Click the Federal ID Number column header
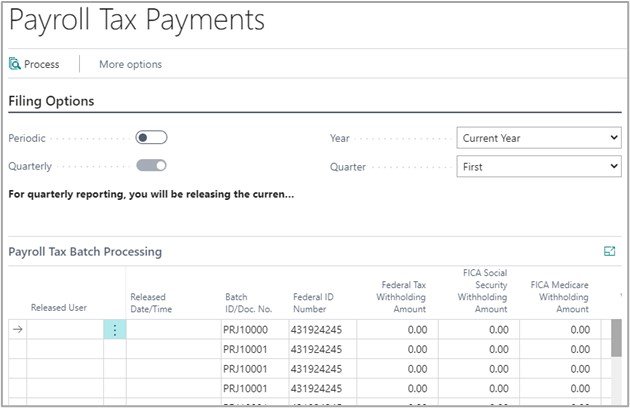Screen dimensions: 630x408 tap(313, 303)
